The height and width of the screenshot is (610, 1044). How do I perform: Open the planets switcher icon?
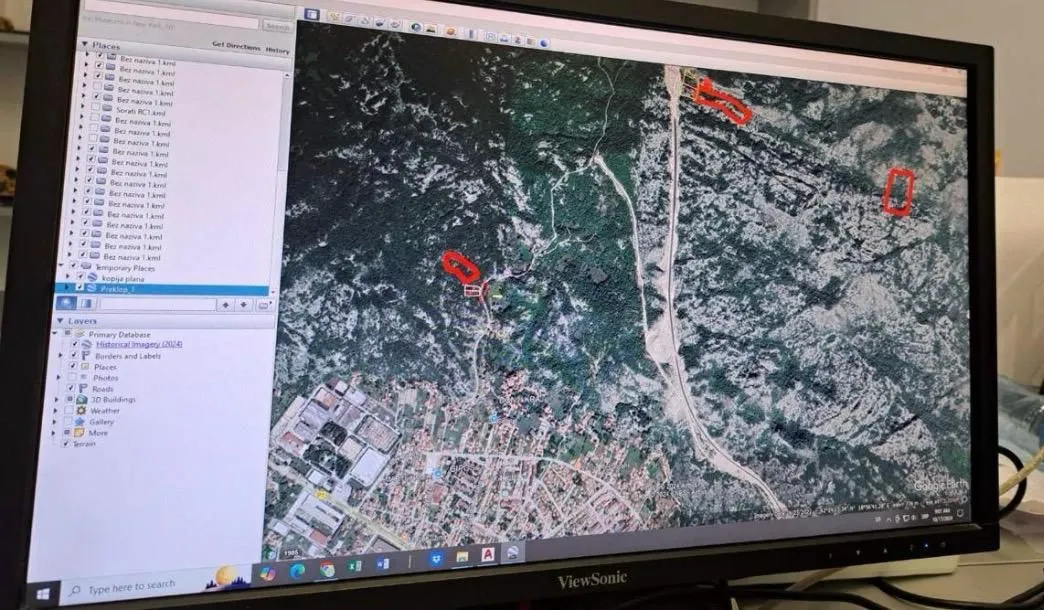tap(451, 31)
